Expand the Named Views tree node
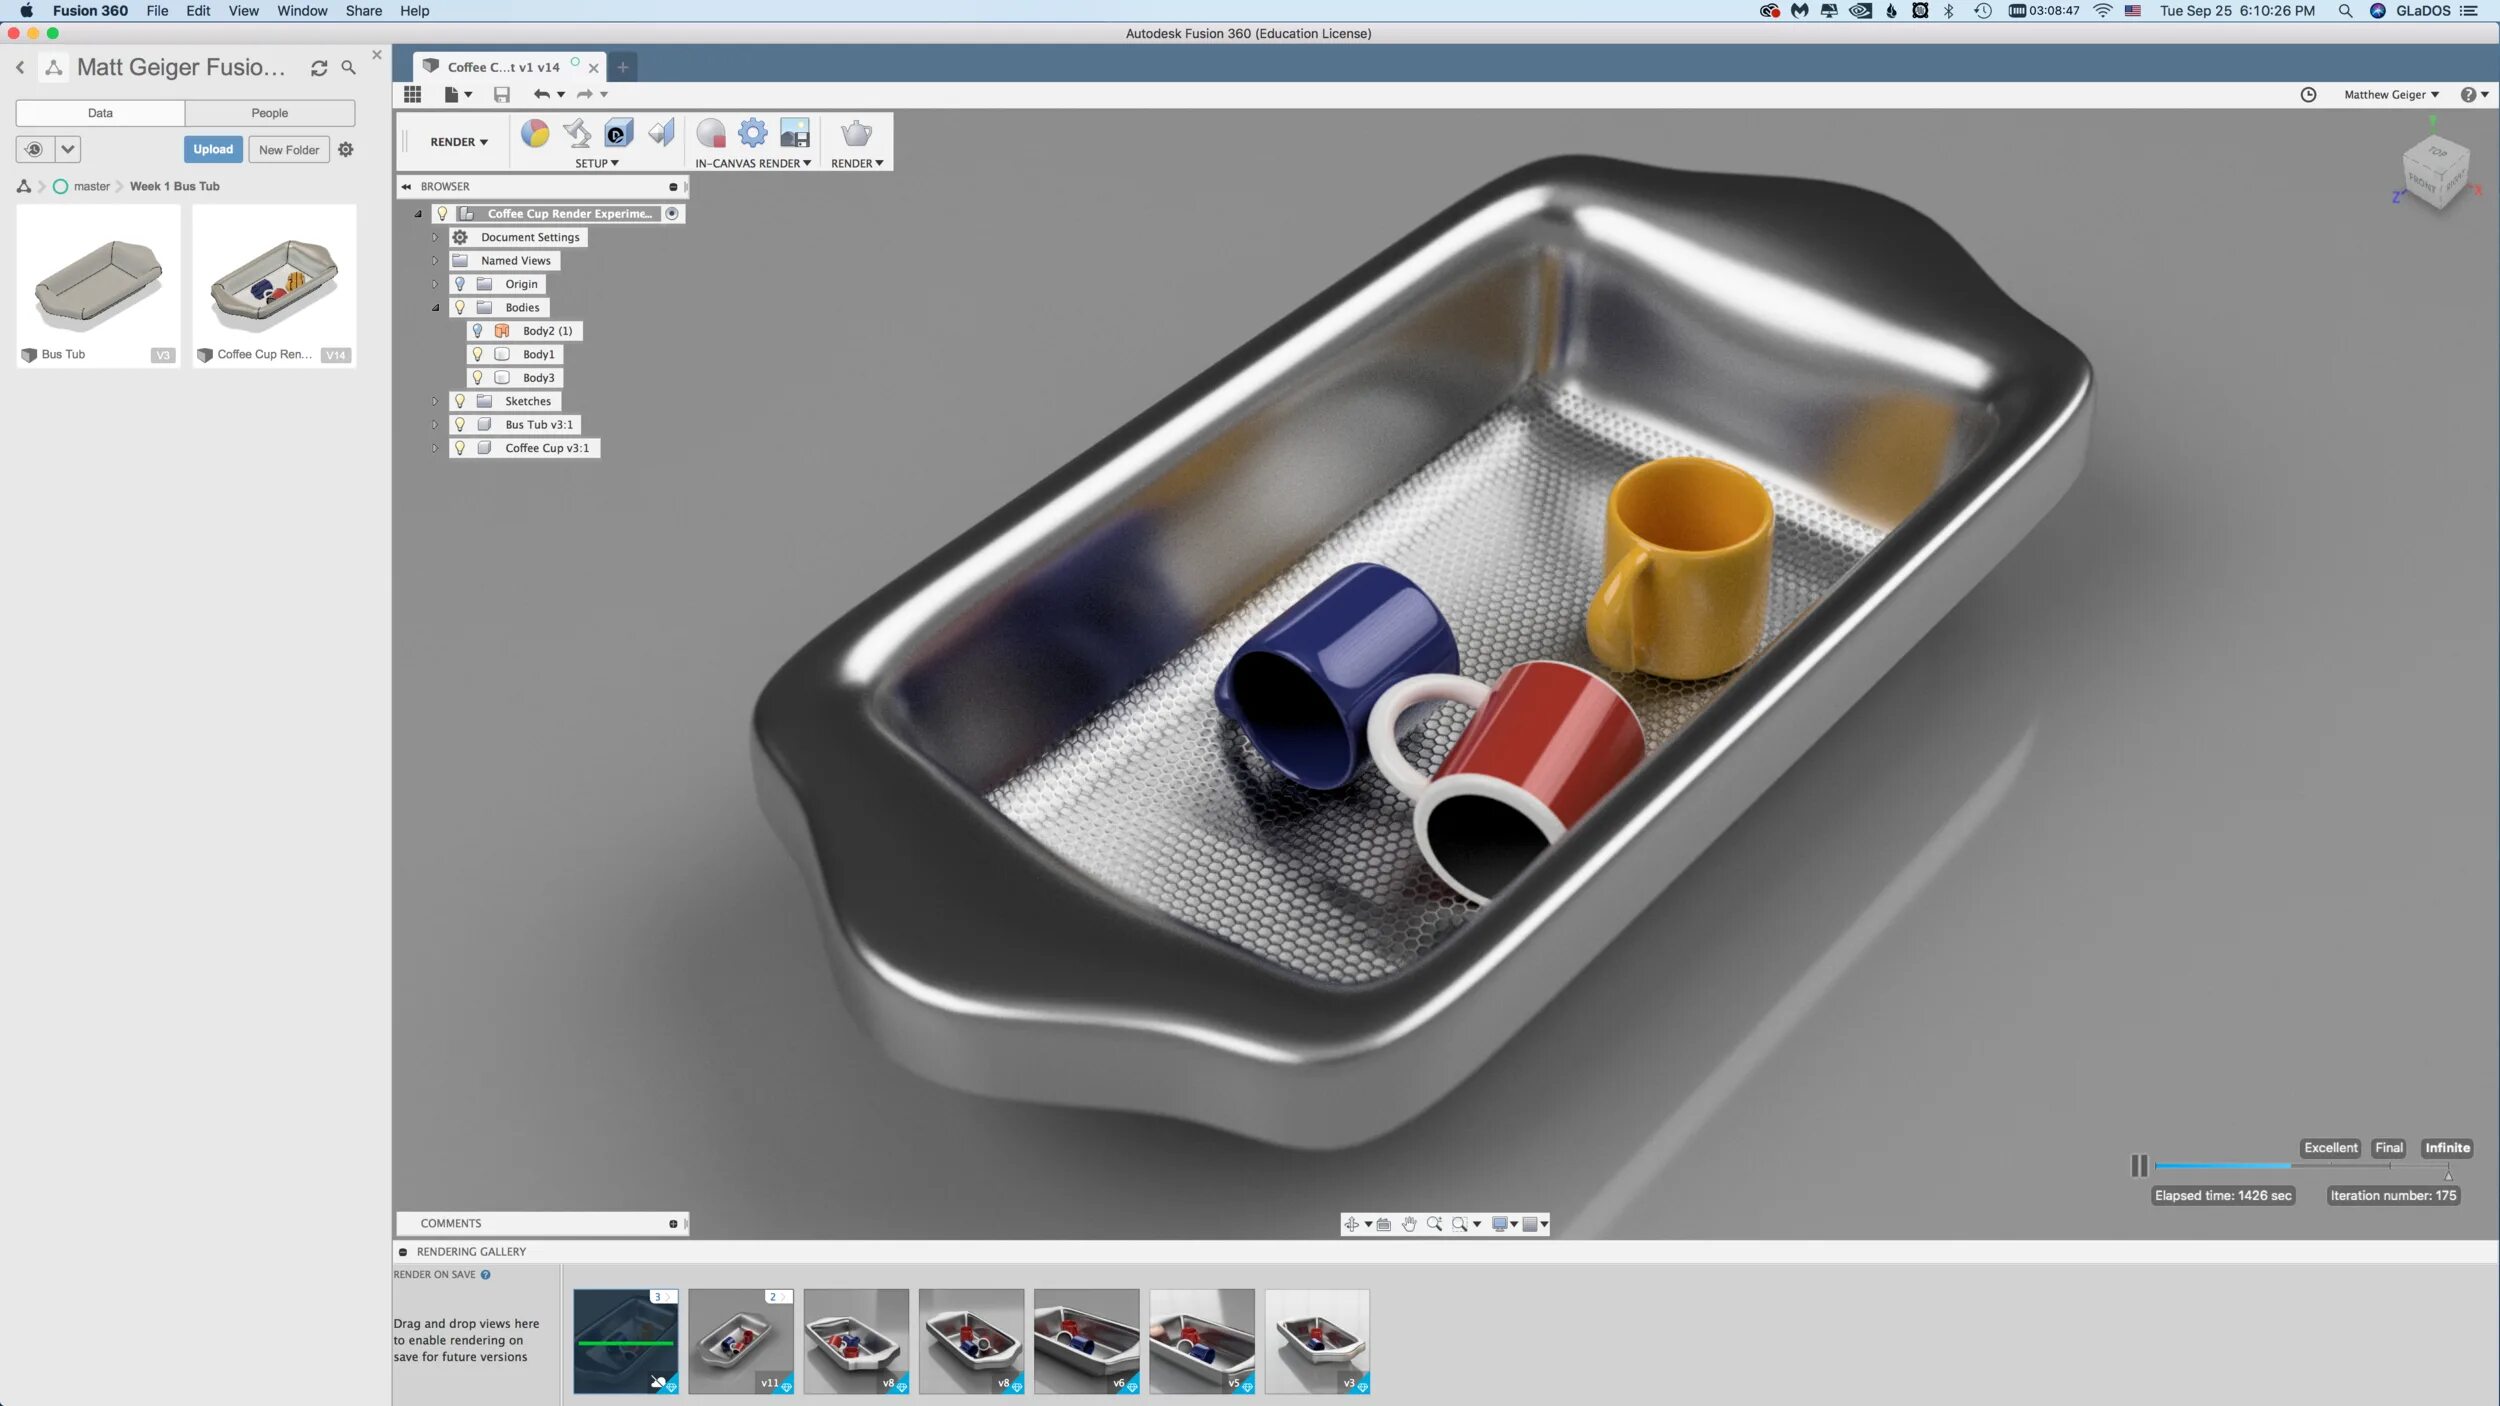2500x1406 pixels. coord(435,261)
